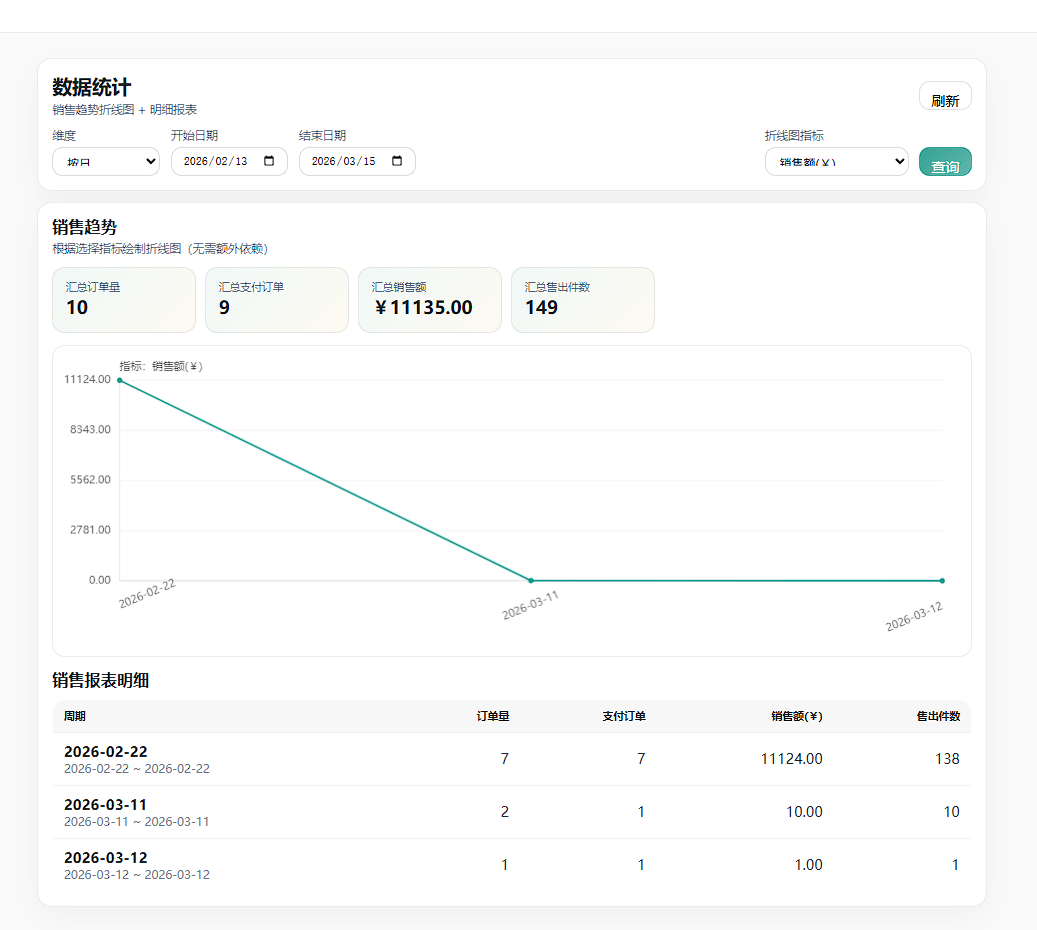
Task: Click the 数据统计 page heading
Action: (x=92, y=87)
